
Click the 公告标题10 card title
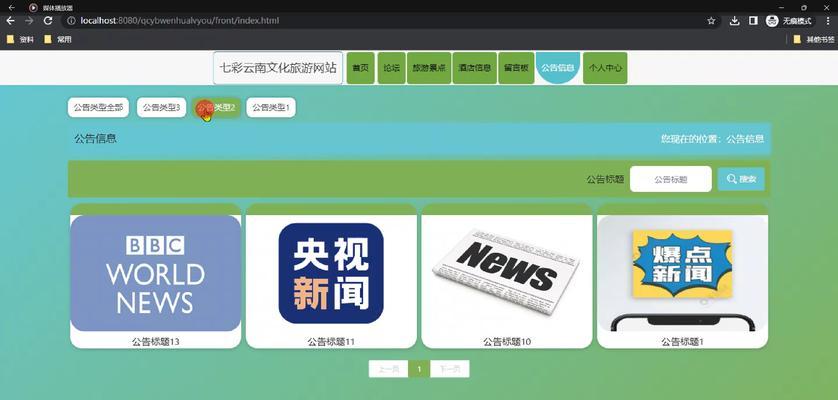[507, 342]
